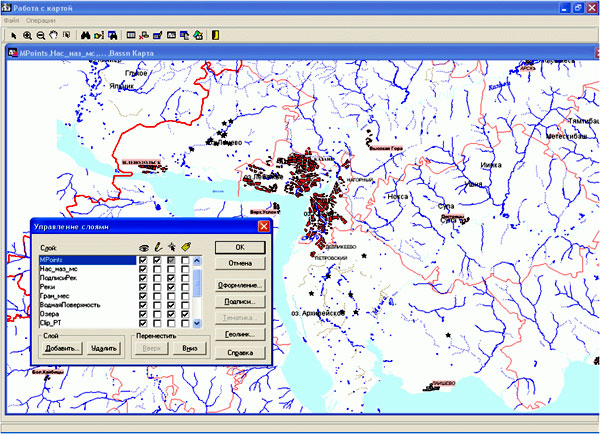Click the selection info tool icon
The image size is (600, 434).
coord(67,35)
